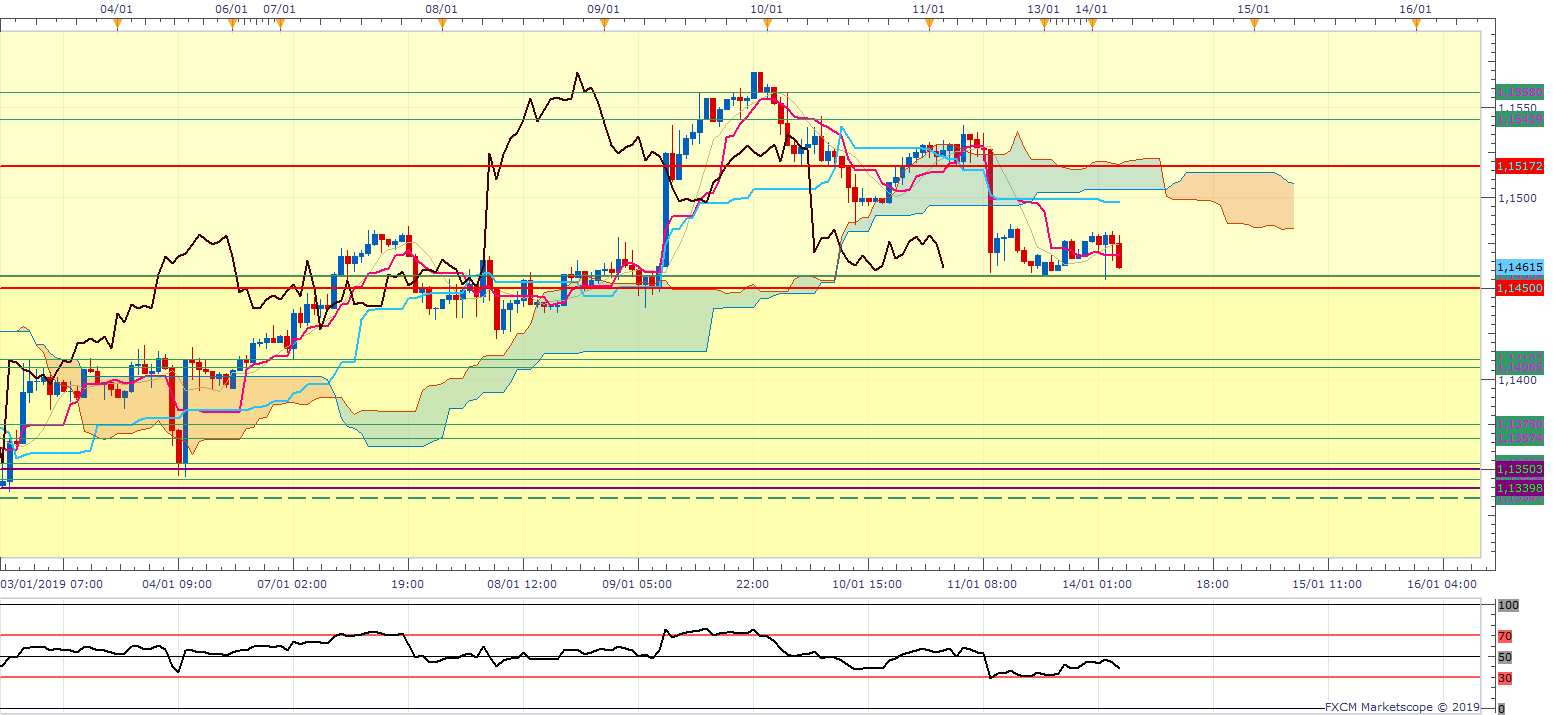
Task: Select the green 1,13750 price label
Action: pyautogui.click(x=1519, y=425)
